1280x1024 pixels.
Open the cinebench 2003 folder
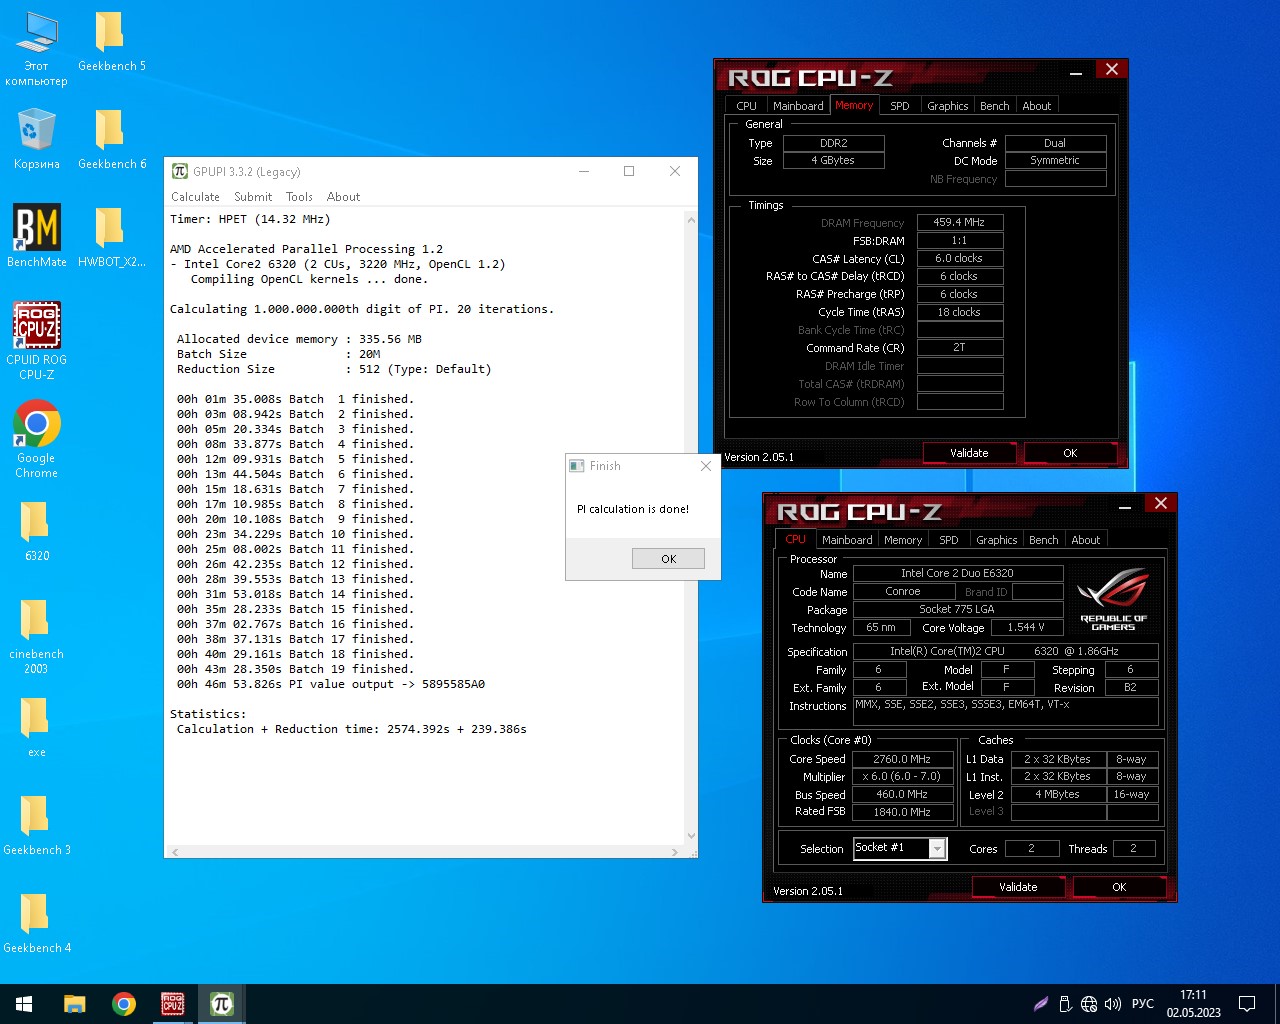[36, 636]
